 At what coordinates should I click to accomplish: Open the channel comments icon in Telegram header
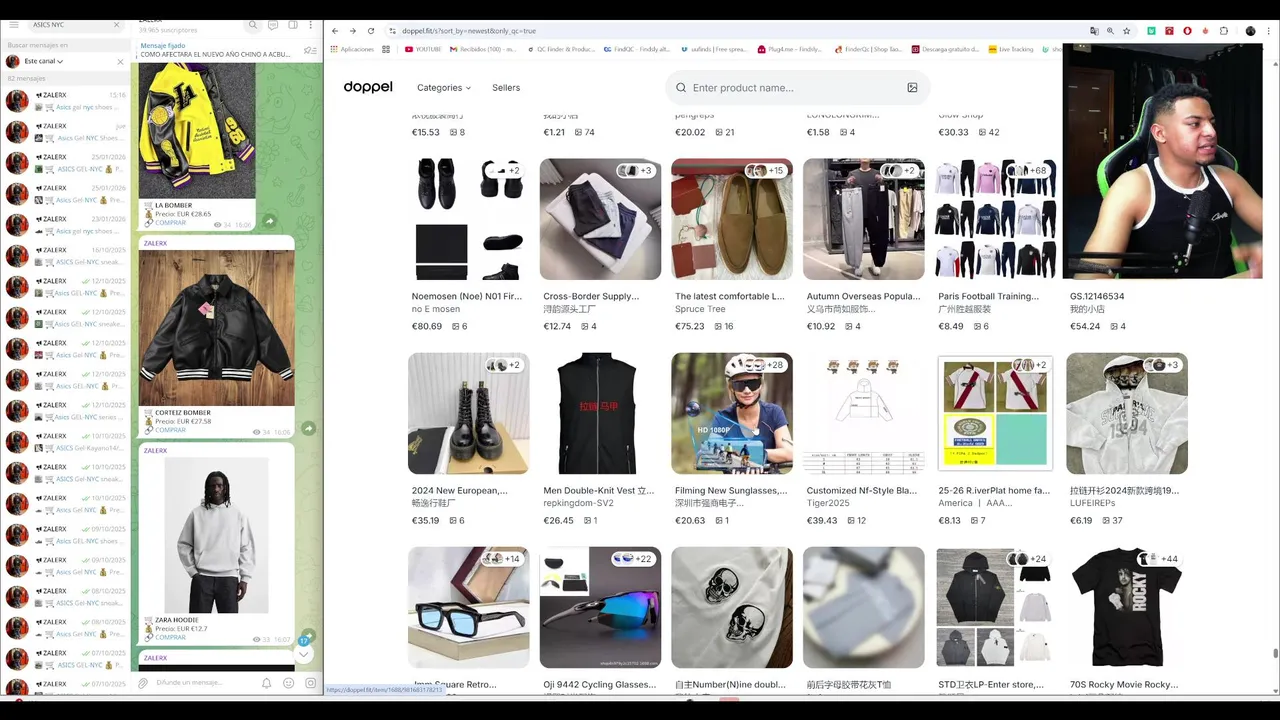coord(273,25)
